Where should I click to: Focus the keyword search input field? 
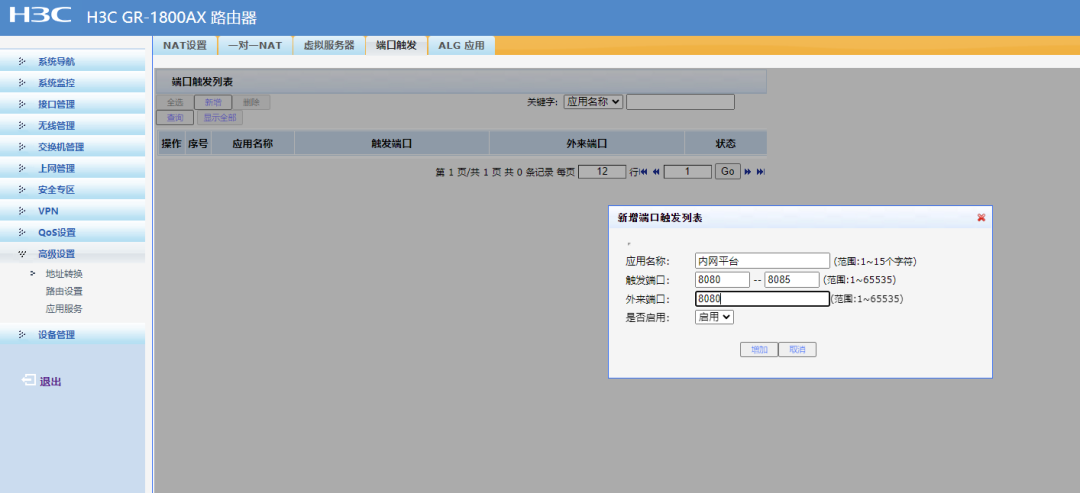681,102
